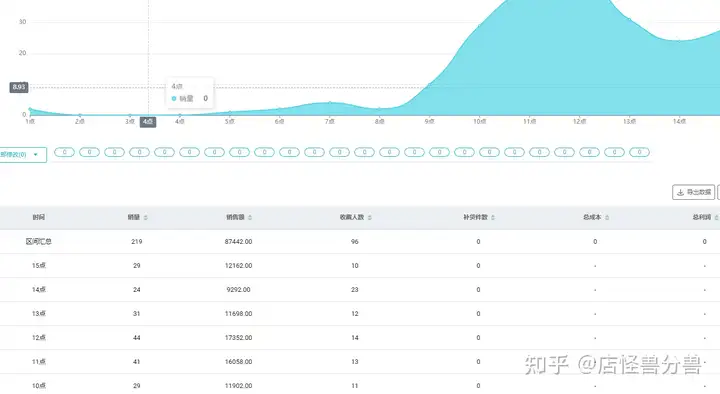This screenshot has height=394, width=720.
Task: Select revenue 9292.00 in 14点 row
Action: [x=238, y=290]
